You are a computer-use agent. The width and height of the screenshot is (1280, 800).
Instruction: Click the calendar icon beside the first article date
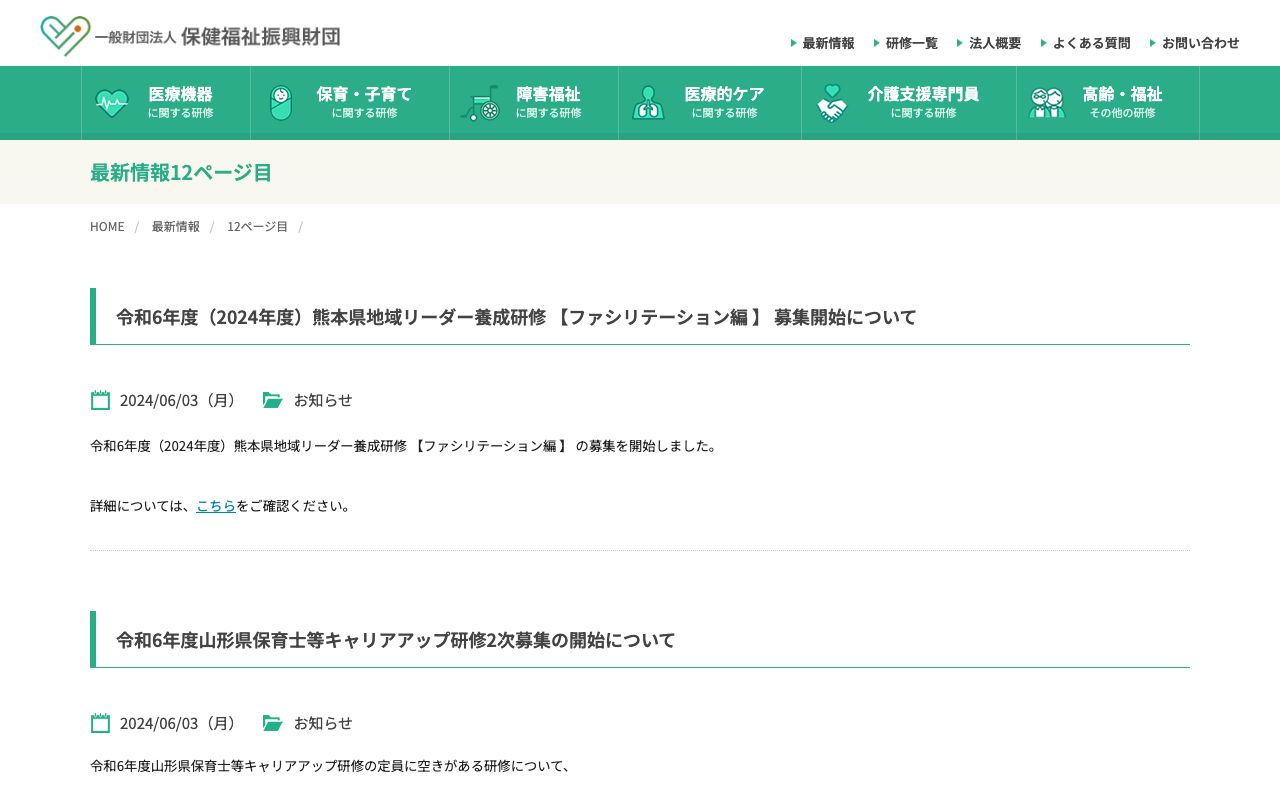(x=100, y=400)
